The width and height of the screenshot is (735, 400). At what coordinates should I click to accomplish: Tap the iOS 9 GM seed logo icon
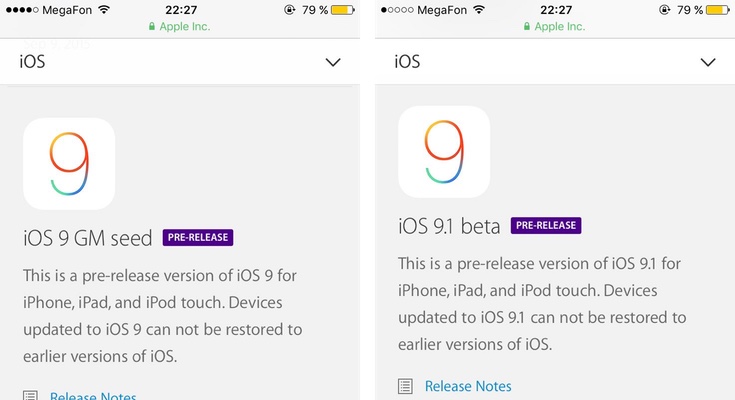[69, 163]
